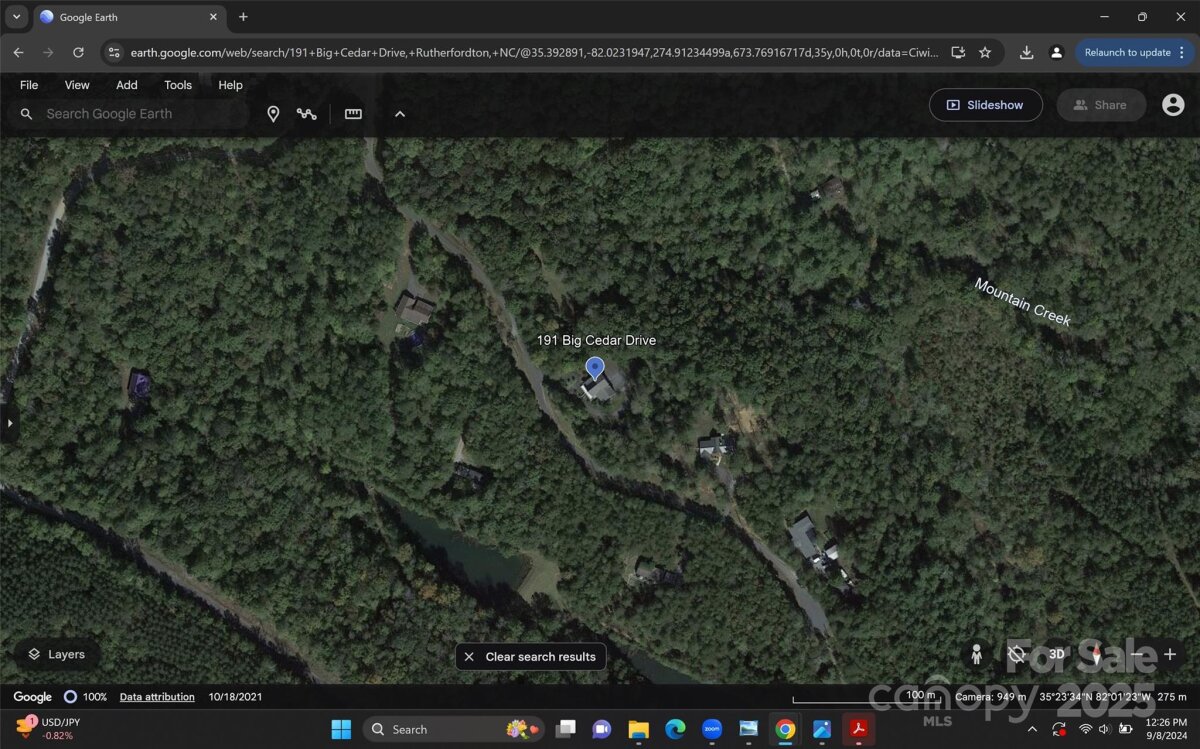Open Chrome downloads

coord(1027,52)
